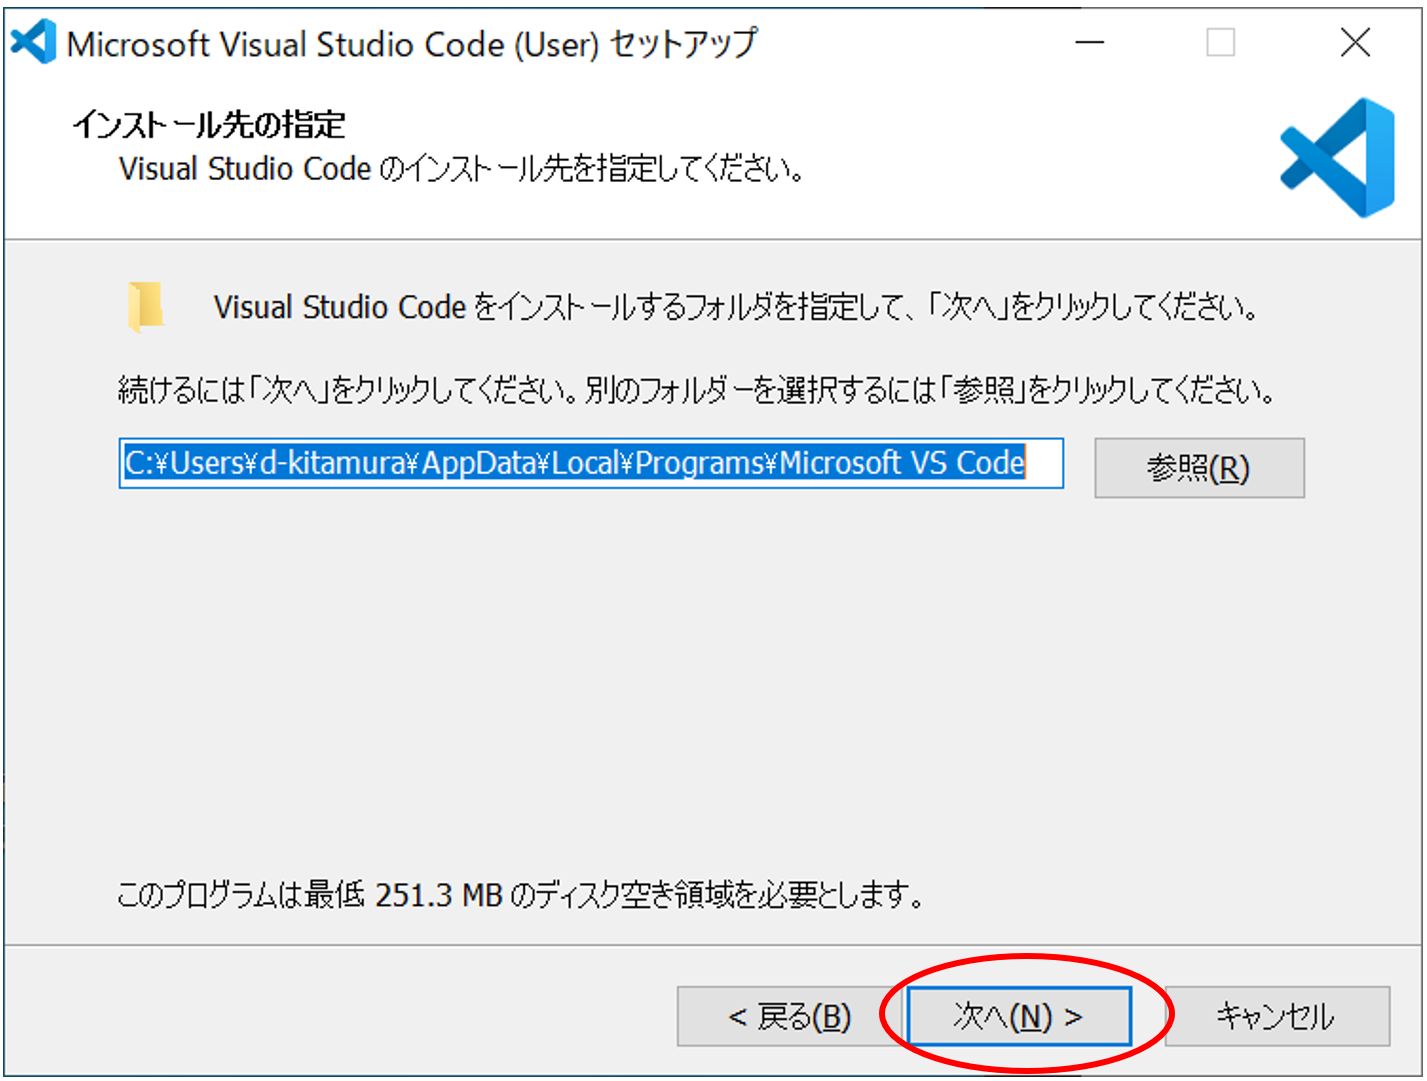
Task: Click the VS Code icon in title bar
Action: (33, 42)
